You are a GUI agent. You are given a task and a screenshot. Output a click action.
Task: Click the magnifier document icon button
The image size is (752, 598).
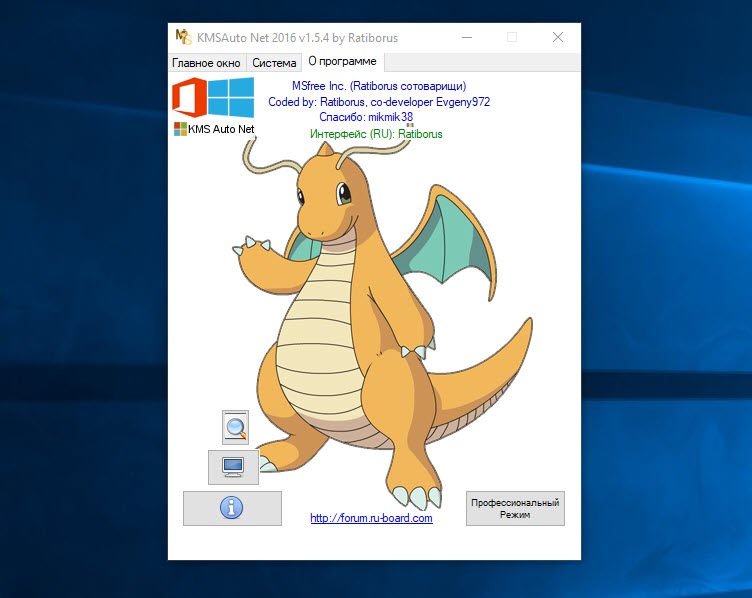[235, 427]
